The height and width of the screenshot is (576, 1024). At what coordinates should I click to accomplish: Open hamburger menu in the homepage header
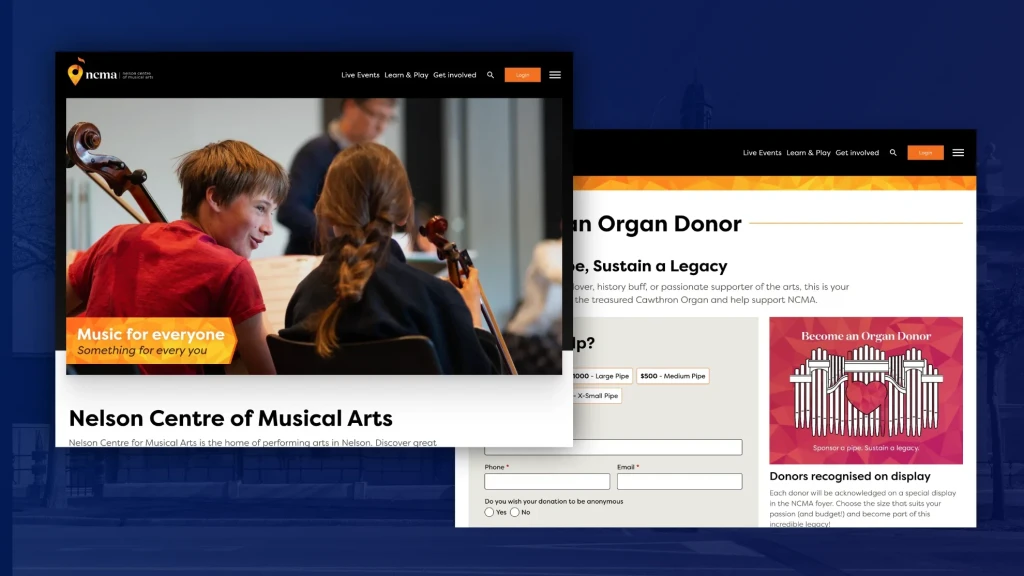(555, 75)
